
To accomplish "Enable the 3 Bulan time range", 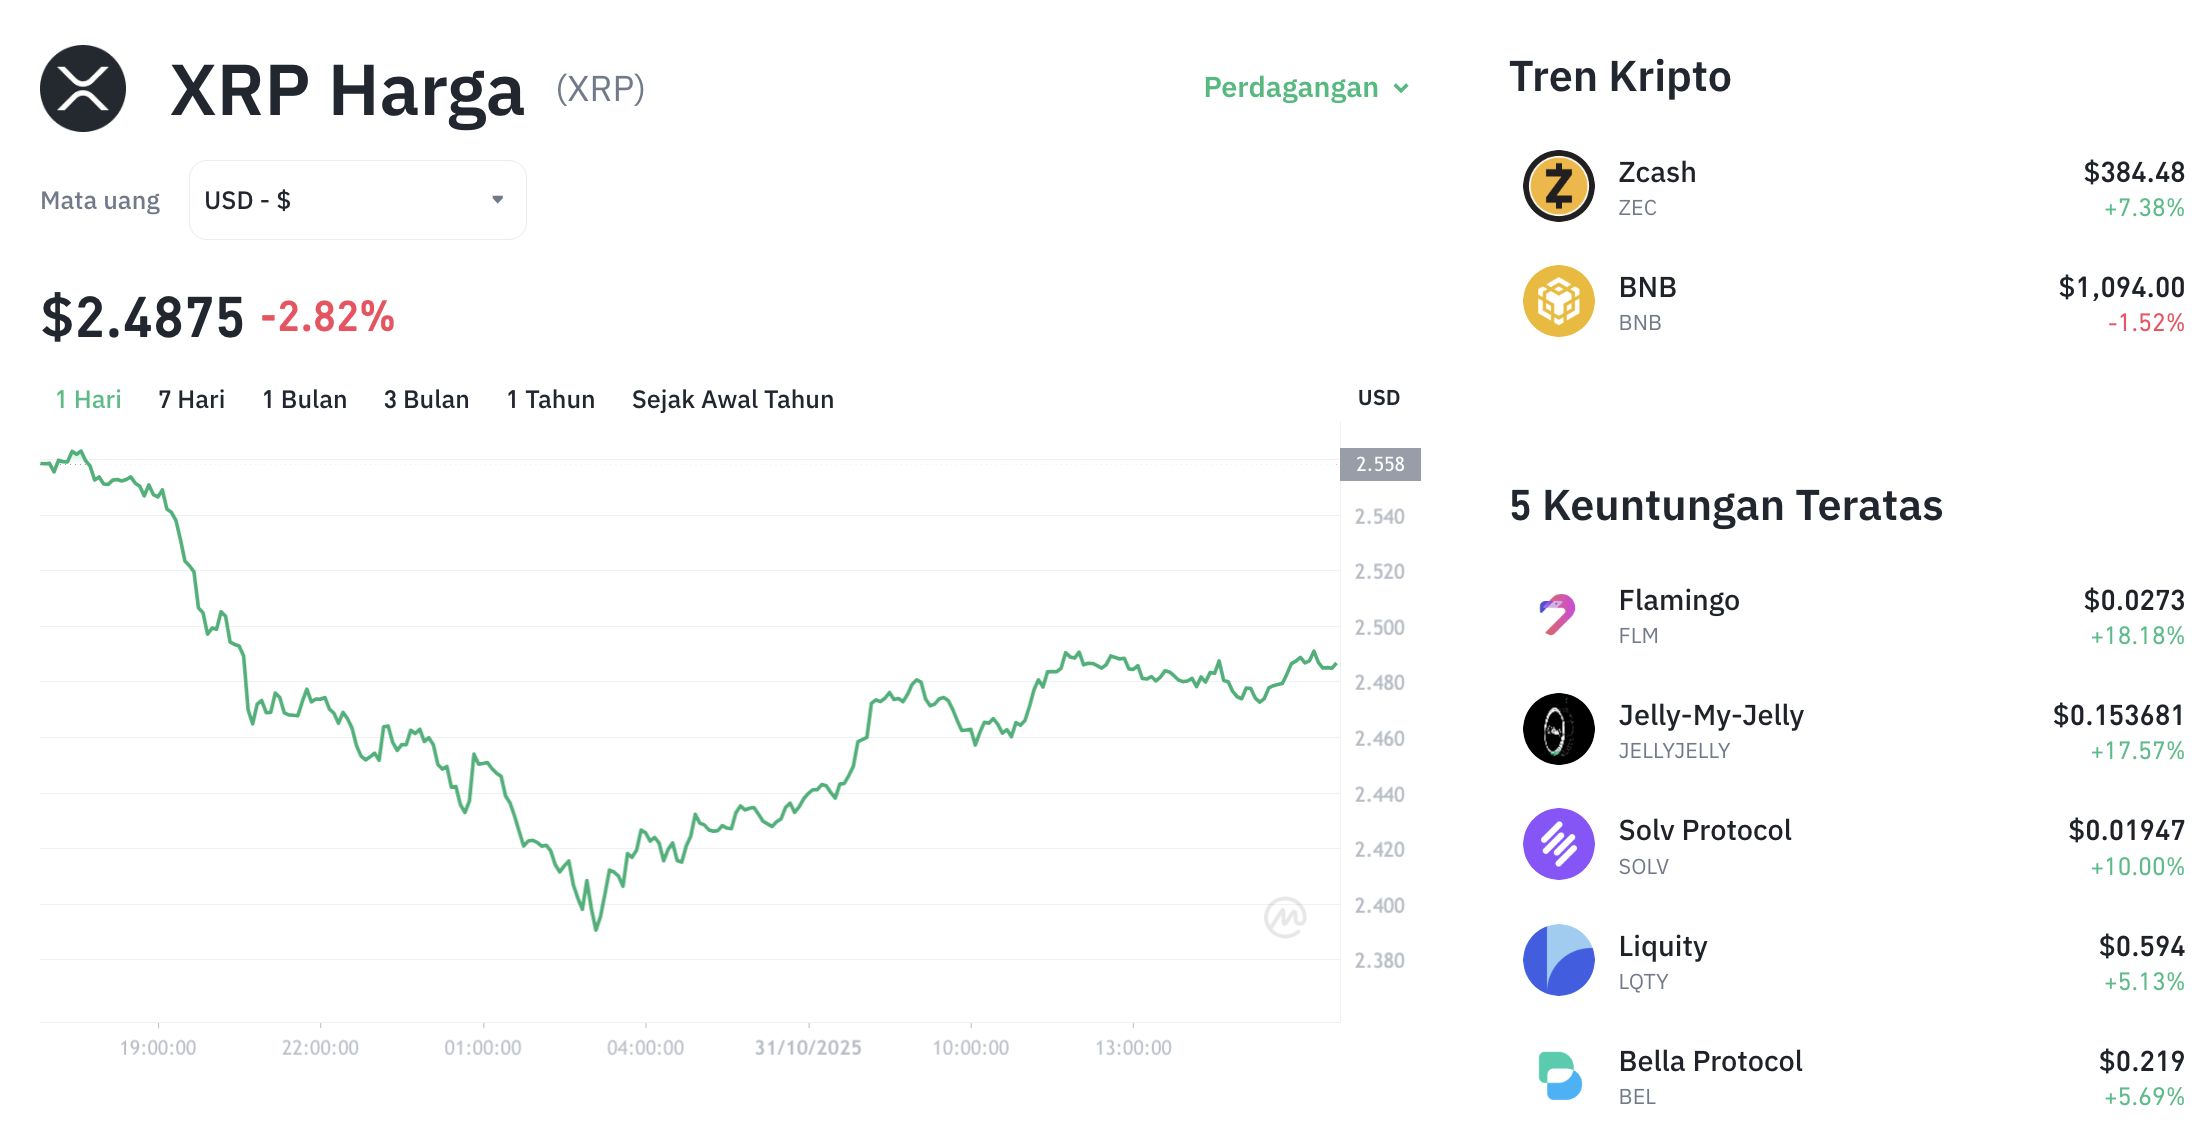I will tap(426, 399).
